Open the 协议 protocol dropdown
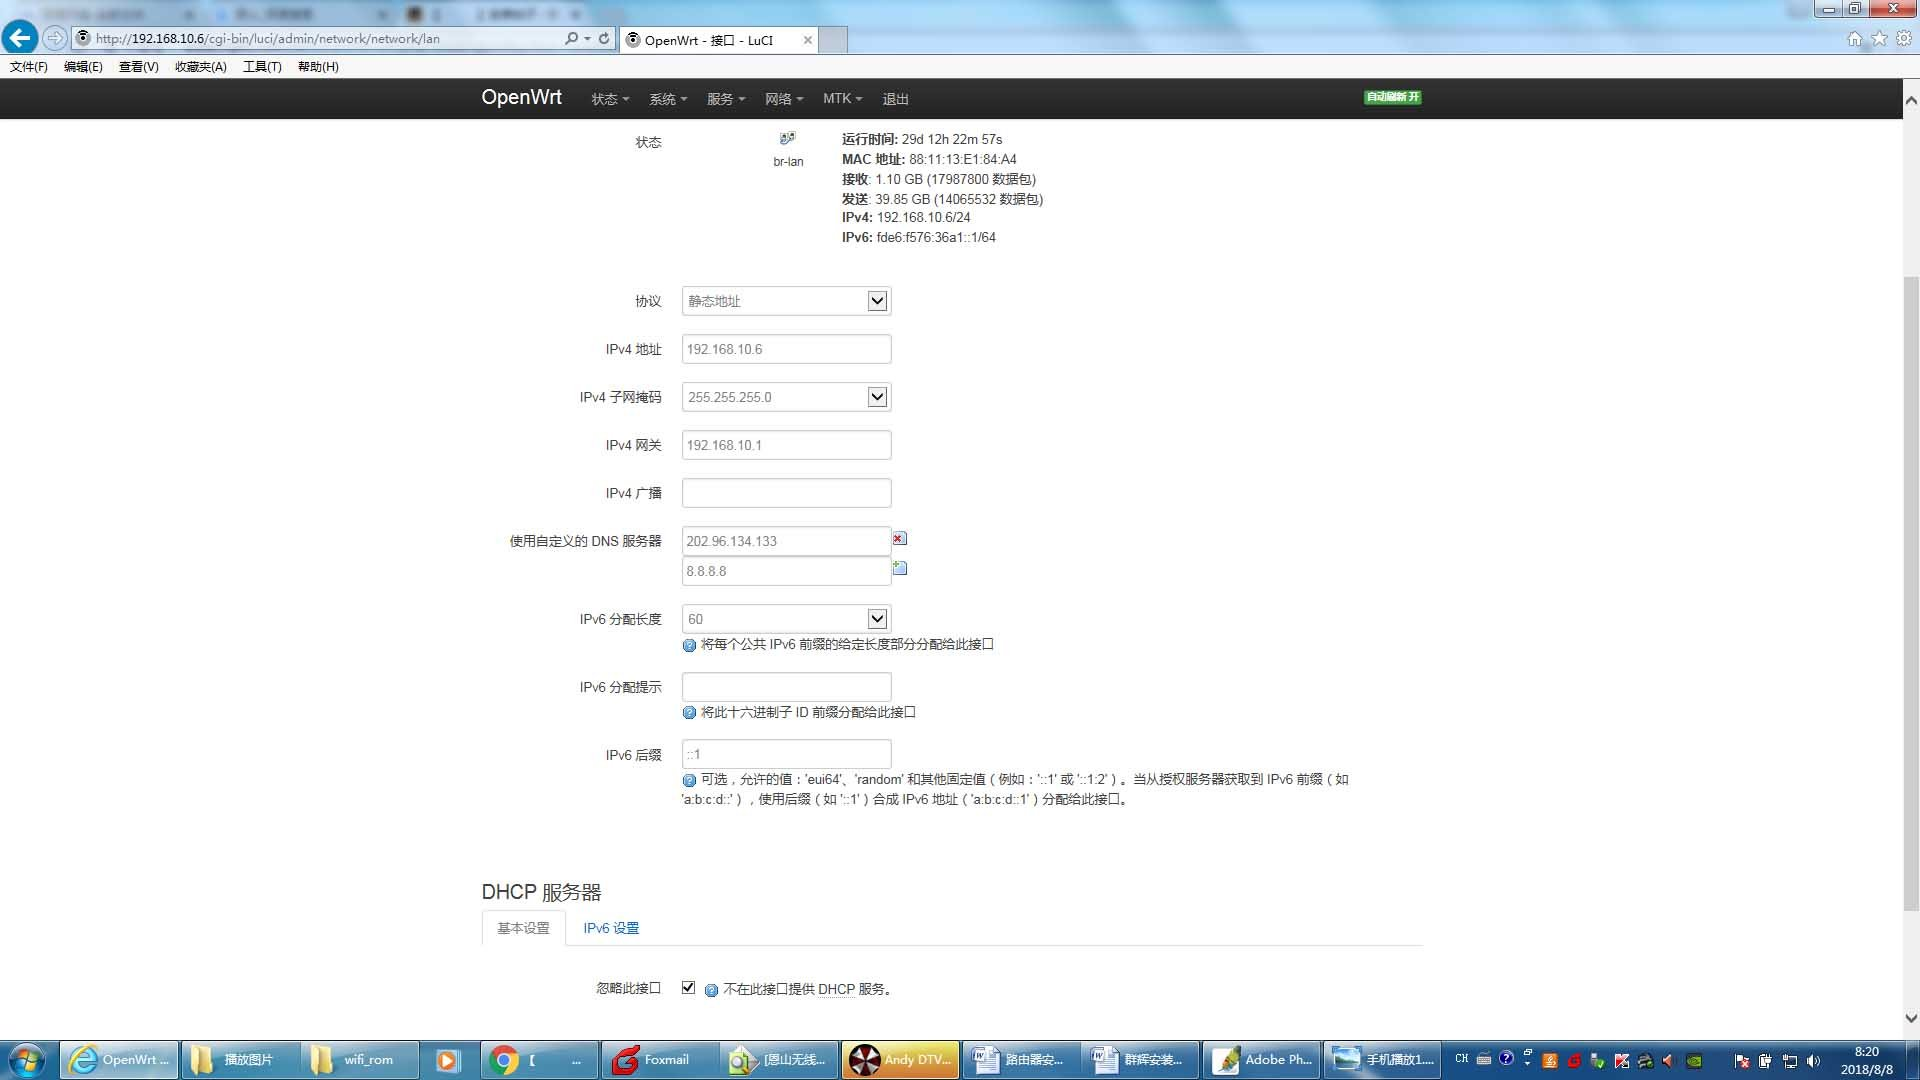This screenshot has height=1080, width=1920. coord(876,300)
